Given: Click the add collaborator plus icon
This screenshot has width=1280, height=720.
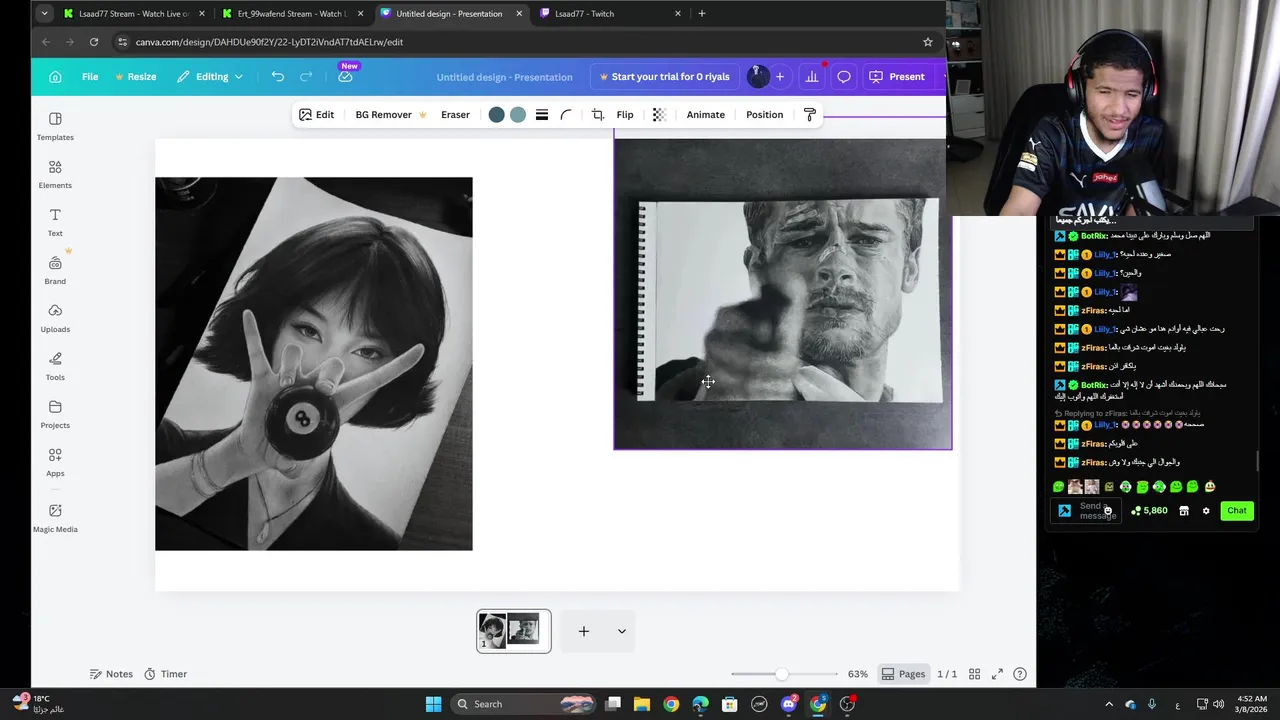Looking at the screenshot, I should (x=779, y=77).
